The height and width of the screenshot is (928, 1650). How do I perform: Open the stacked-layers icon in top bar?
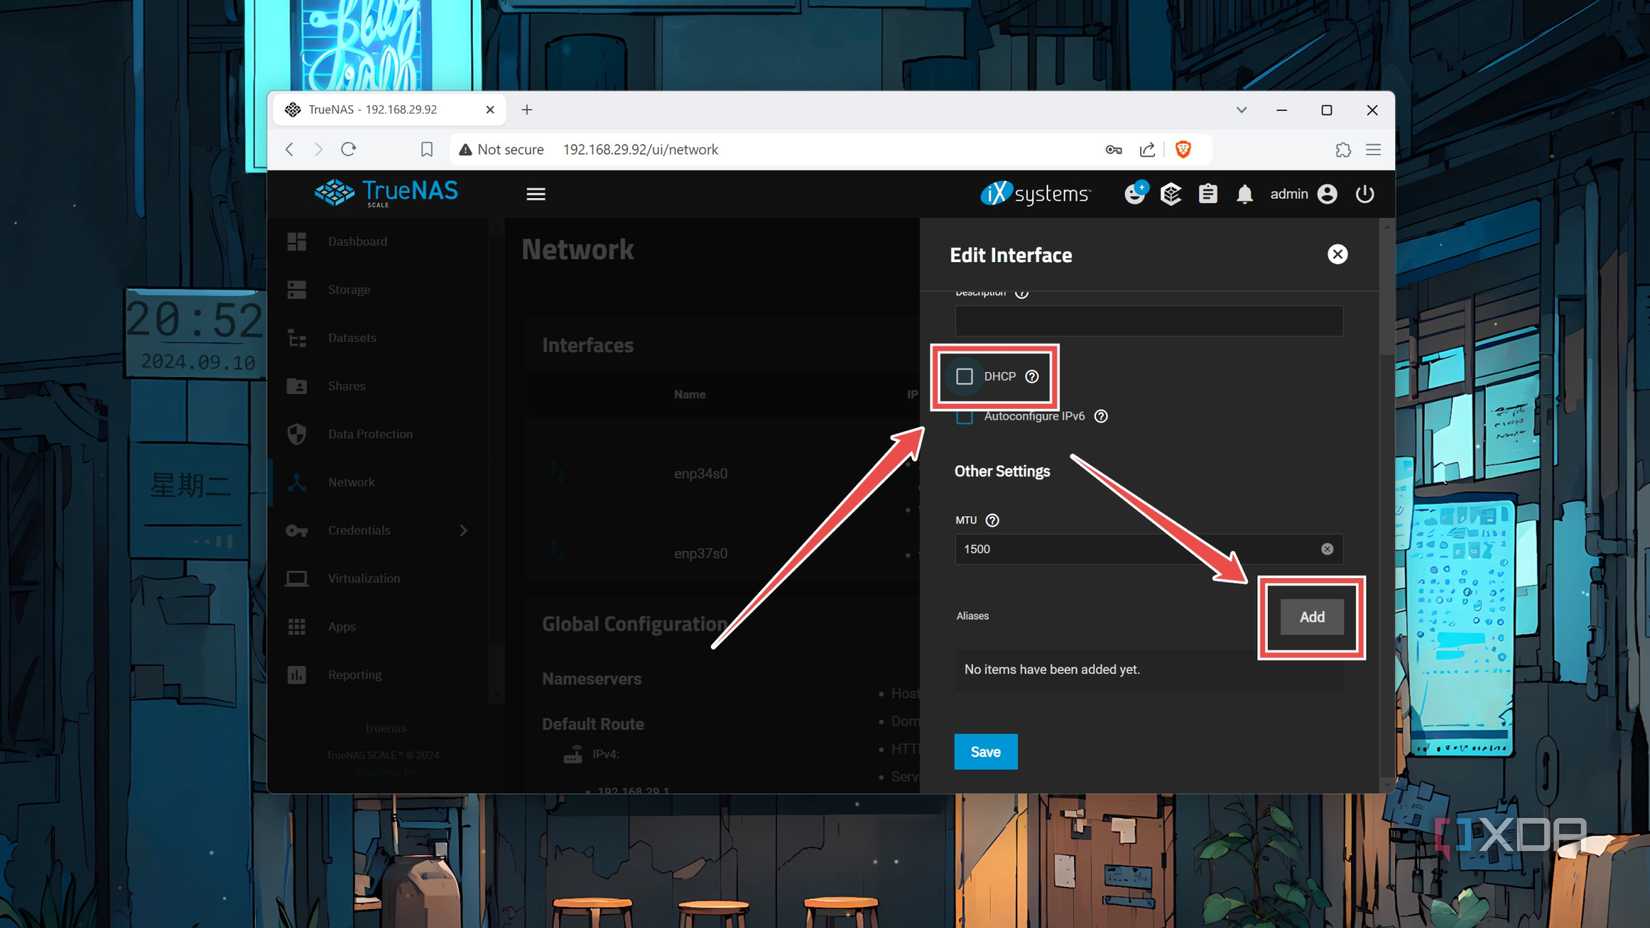click(x=1171, y=193)
